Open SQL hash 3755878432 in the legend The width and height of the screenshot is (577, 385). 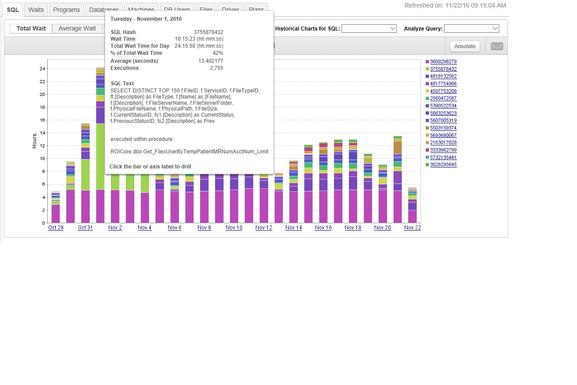(x=443, y=69)
